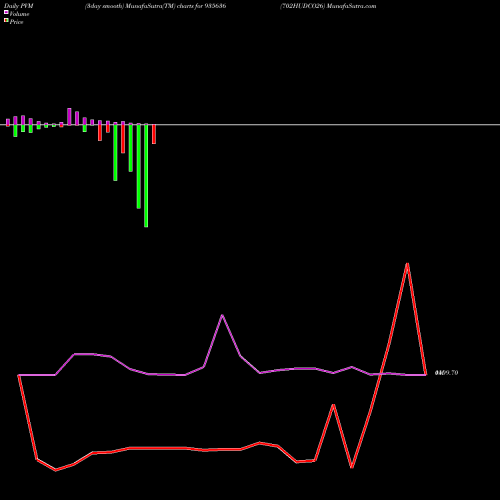This screenshot has width=500, height=500.
Task: Click the 702HUDCO26 MunafaSutra.com title
Action: pos(328,6)
